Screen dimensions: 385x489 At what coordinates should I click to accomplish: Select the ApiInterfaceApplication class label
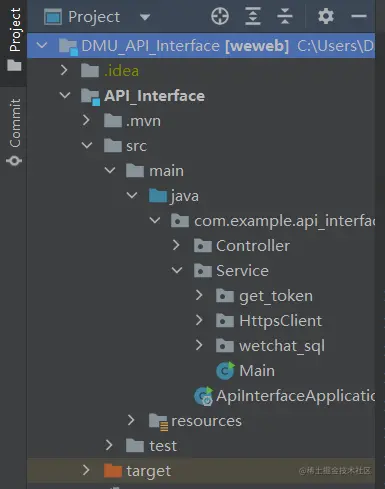click(295, 396)
